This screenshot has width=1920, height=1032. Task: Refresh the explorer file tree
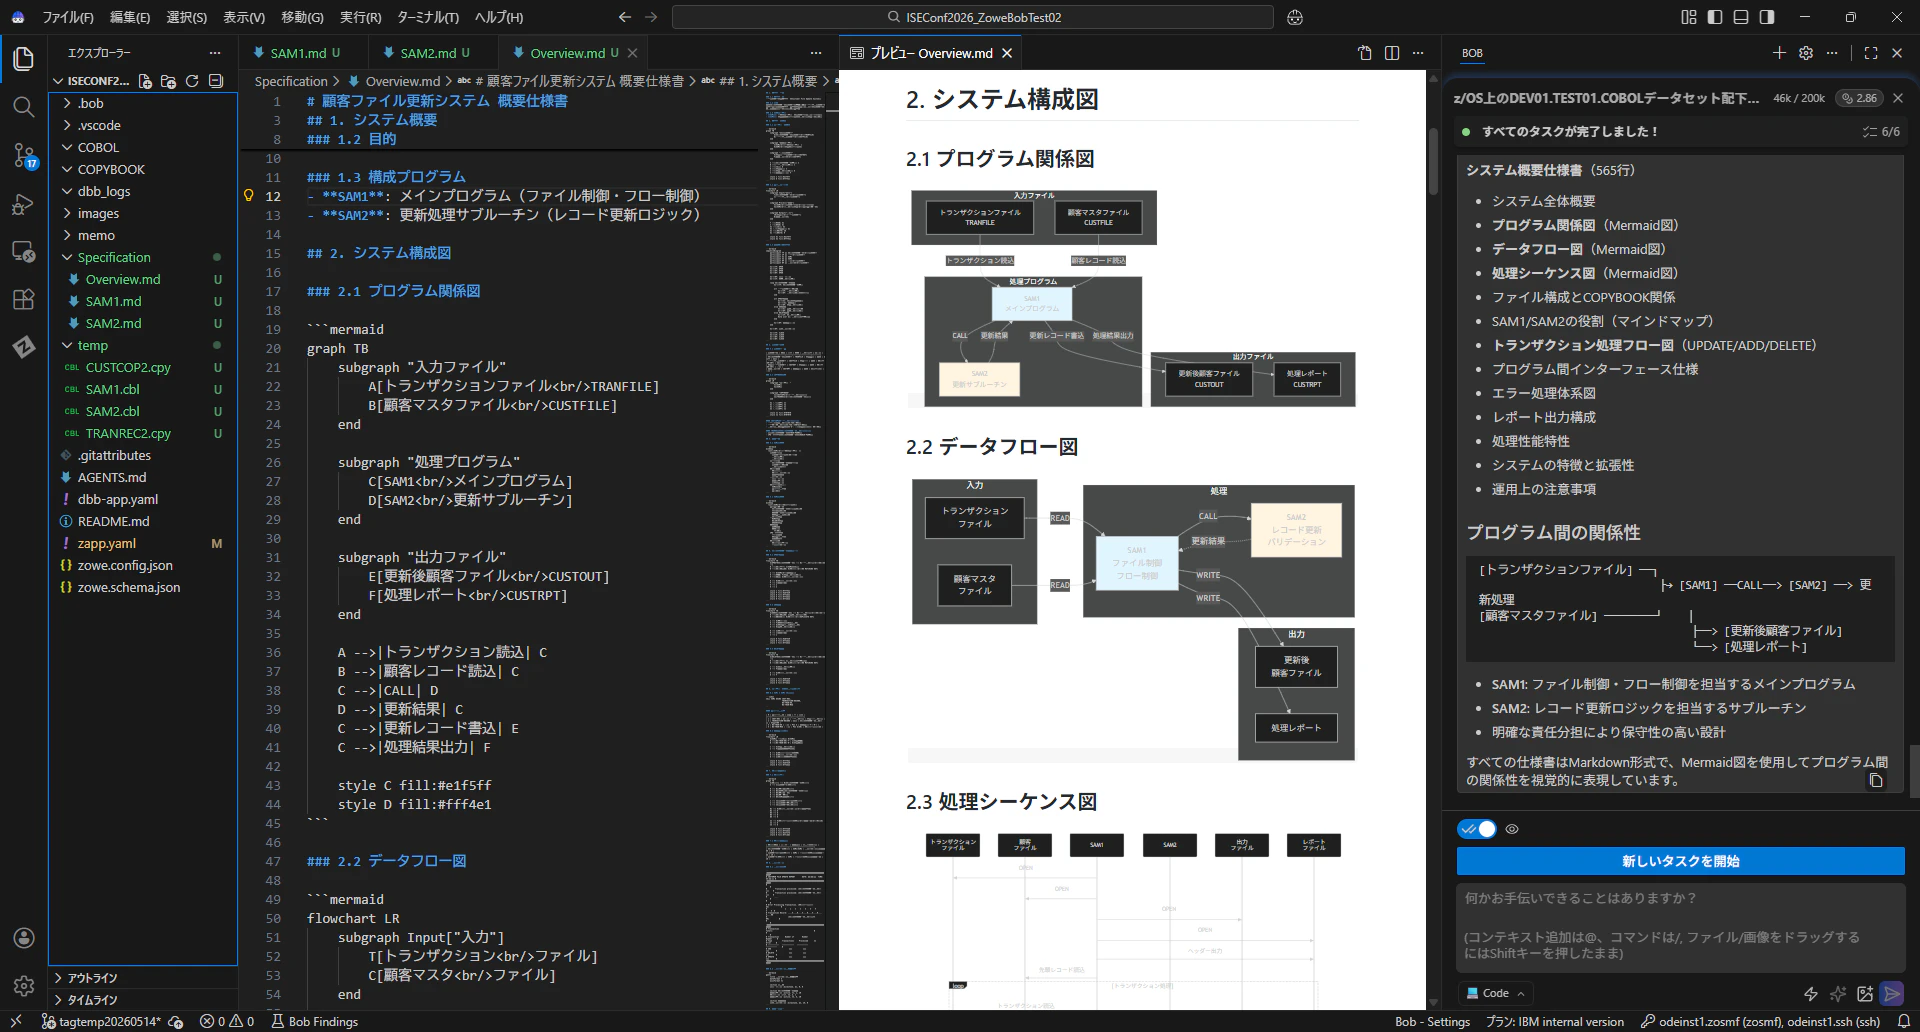coord(192,81)
